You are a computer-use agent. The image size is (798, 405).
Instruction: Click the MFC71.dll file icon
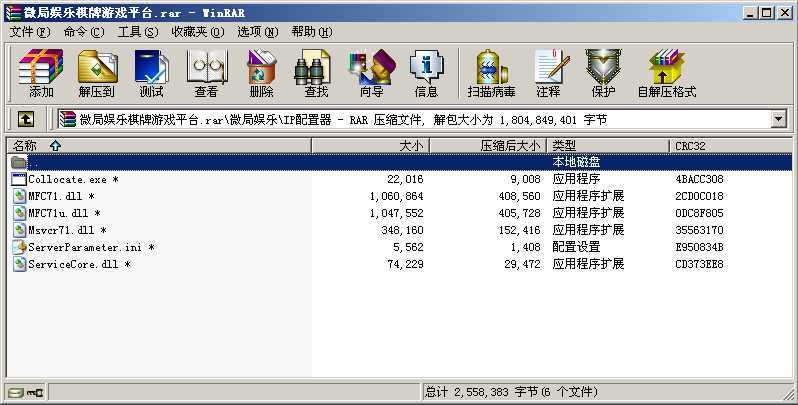point(19,196)
